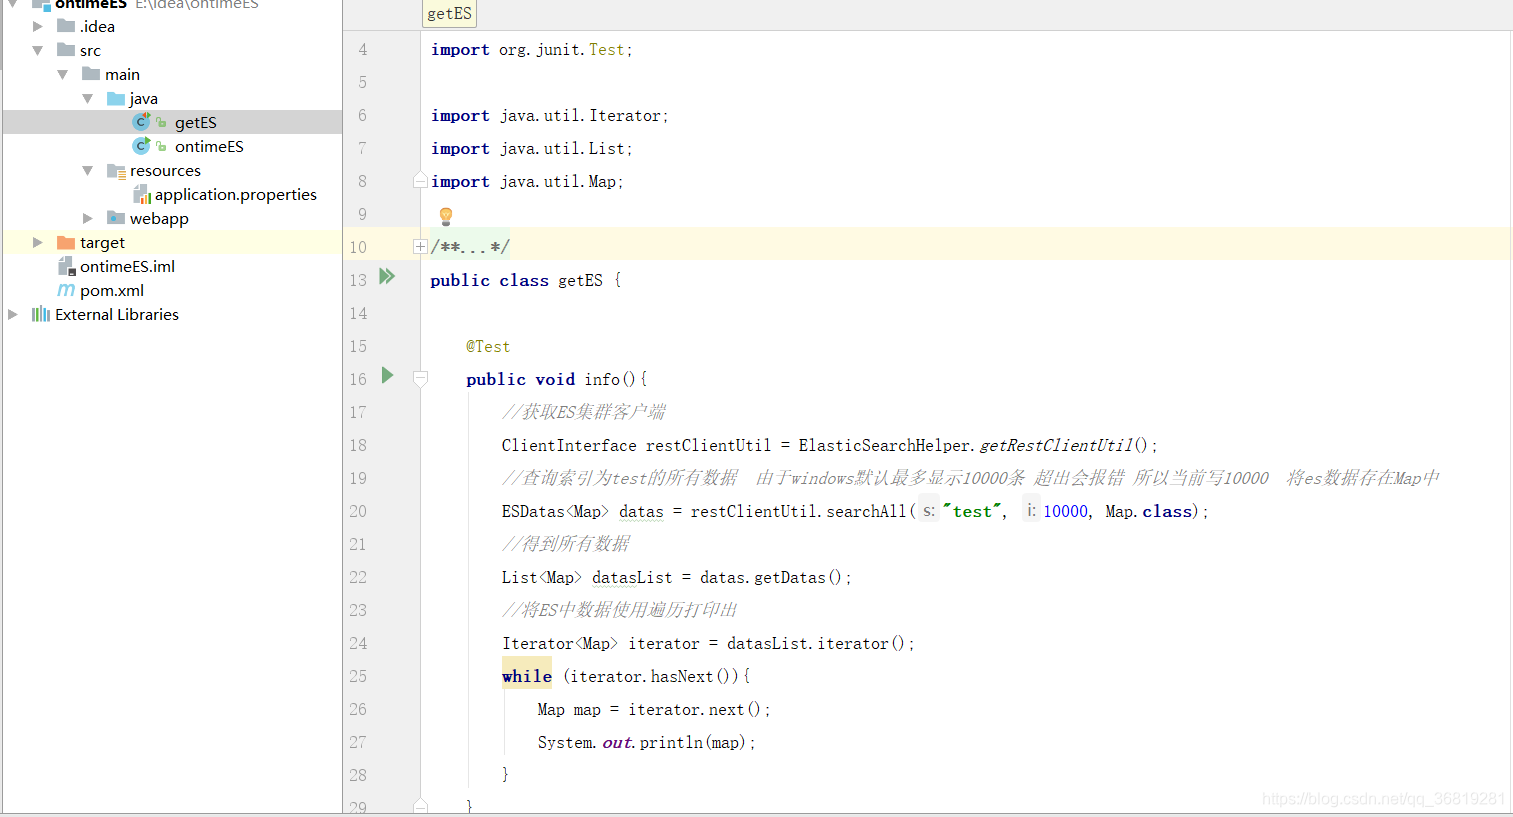The width and height of the screenshot is (1513, 817).
Task: Click the main folder icon
Action: click(x=91, y=74)
